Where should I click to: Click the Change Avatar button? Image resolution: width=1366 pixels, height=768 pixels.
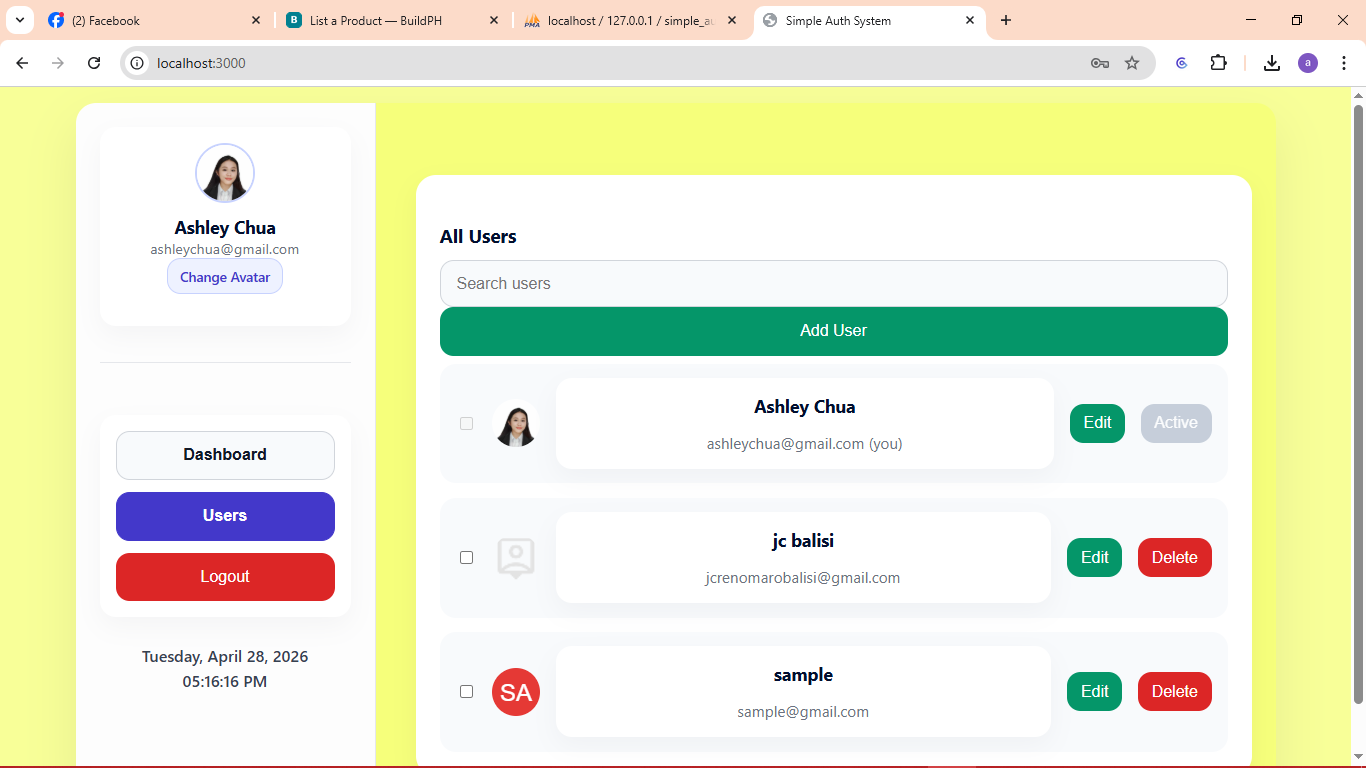pos(225,277)
